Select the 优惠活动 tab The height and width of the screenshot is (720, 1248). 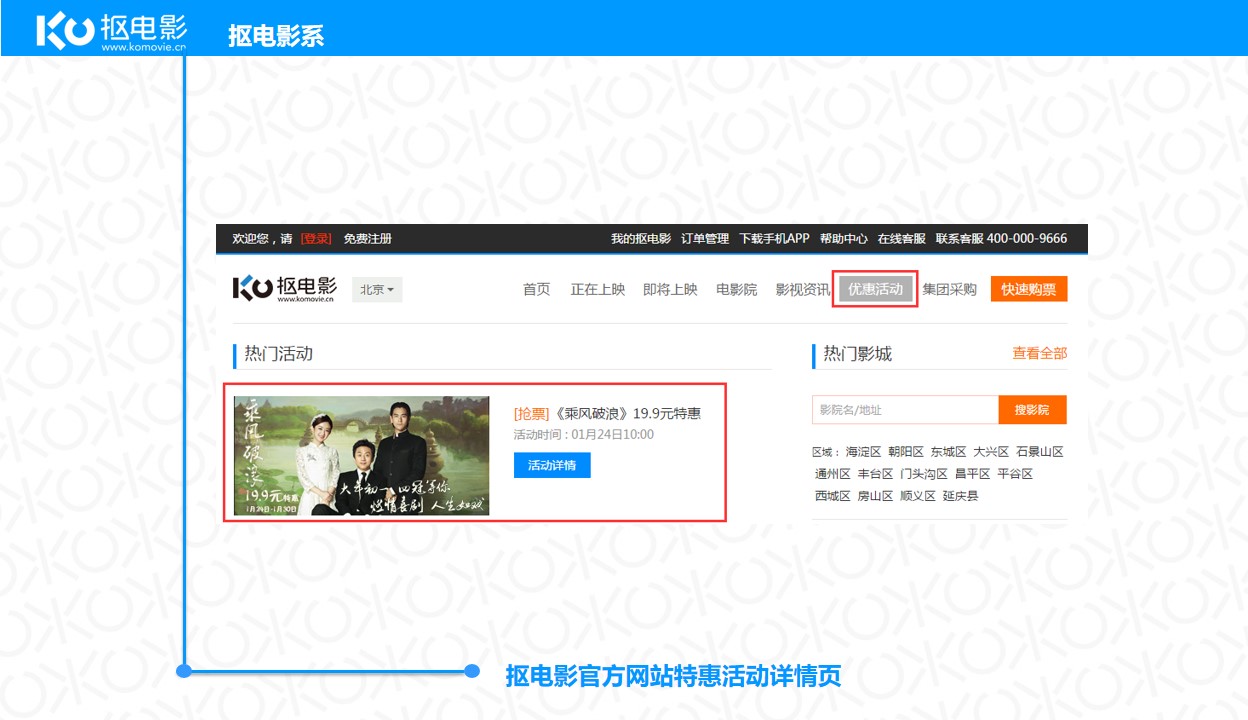876,290
